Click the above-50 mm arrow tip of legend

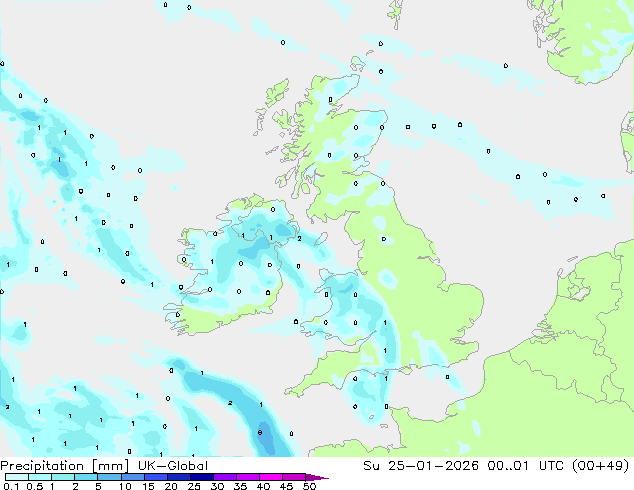pyautogui.click(x=317, y=477)
